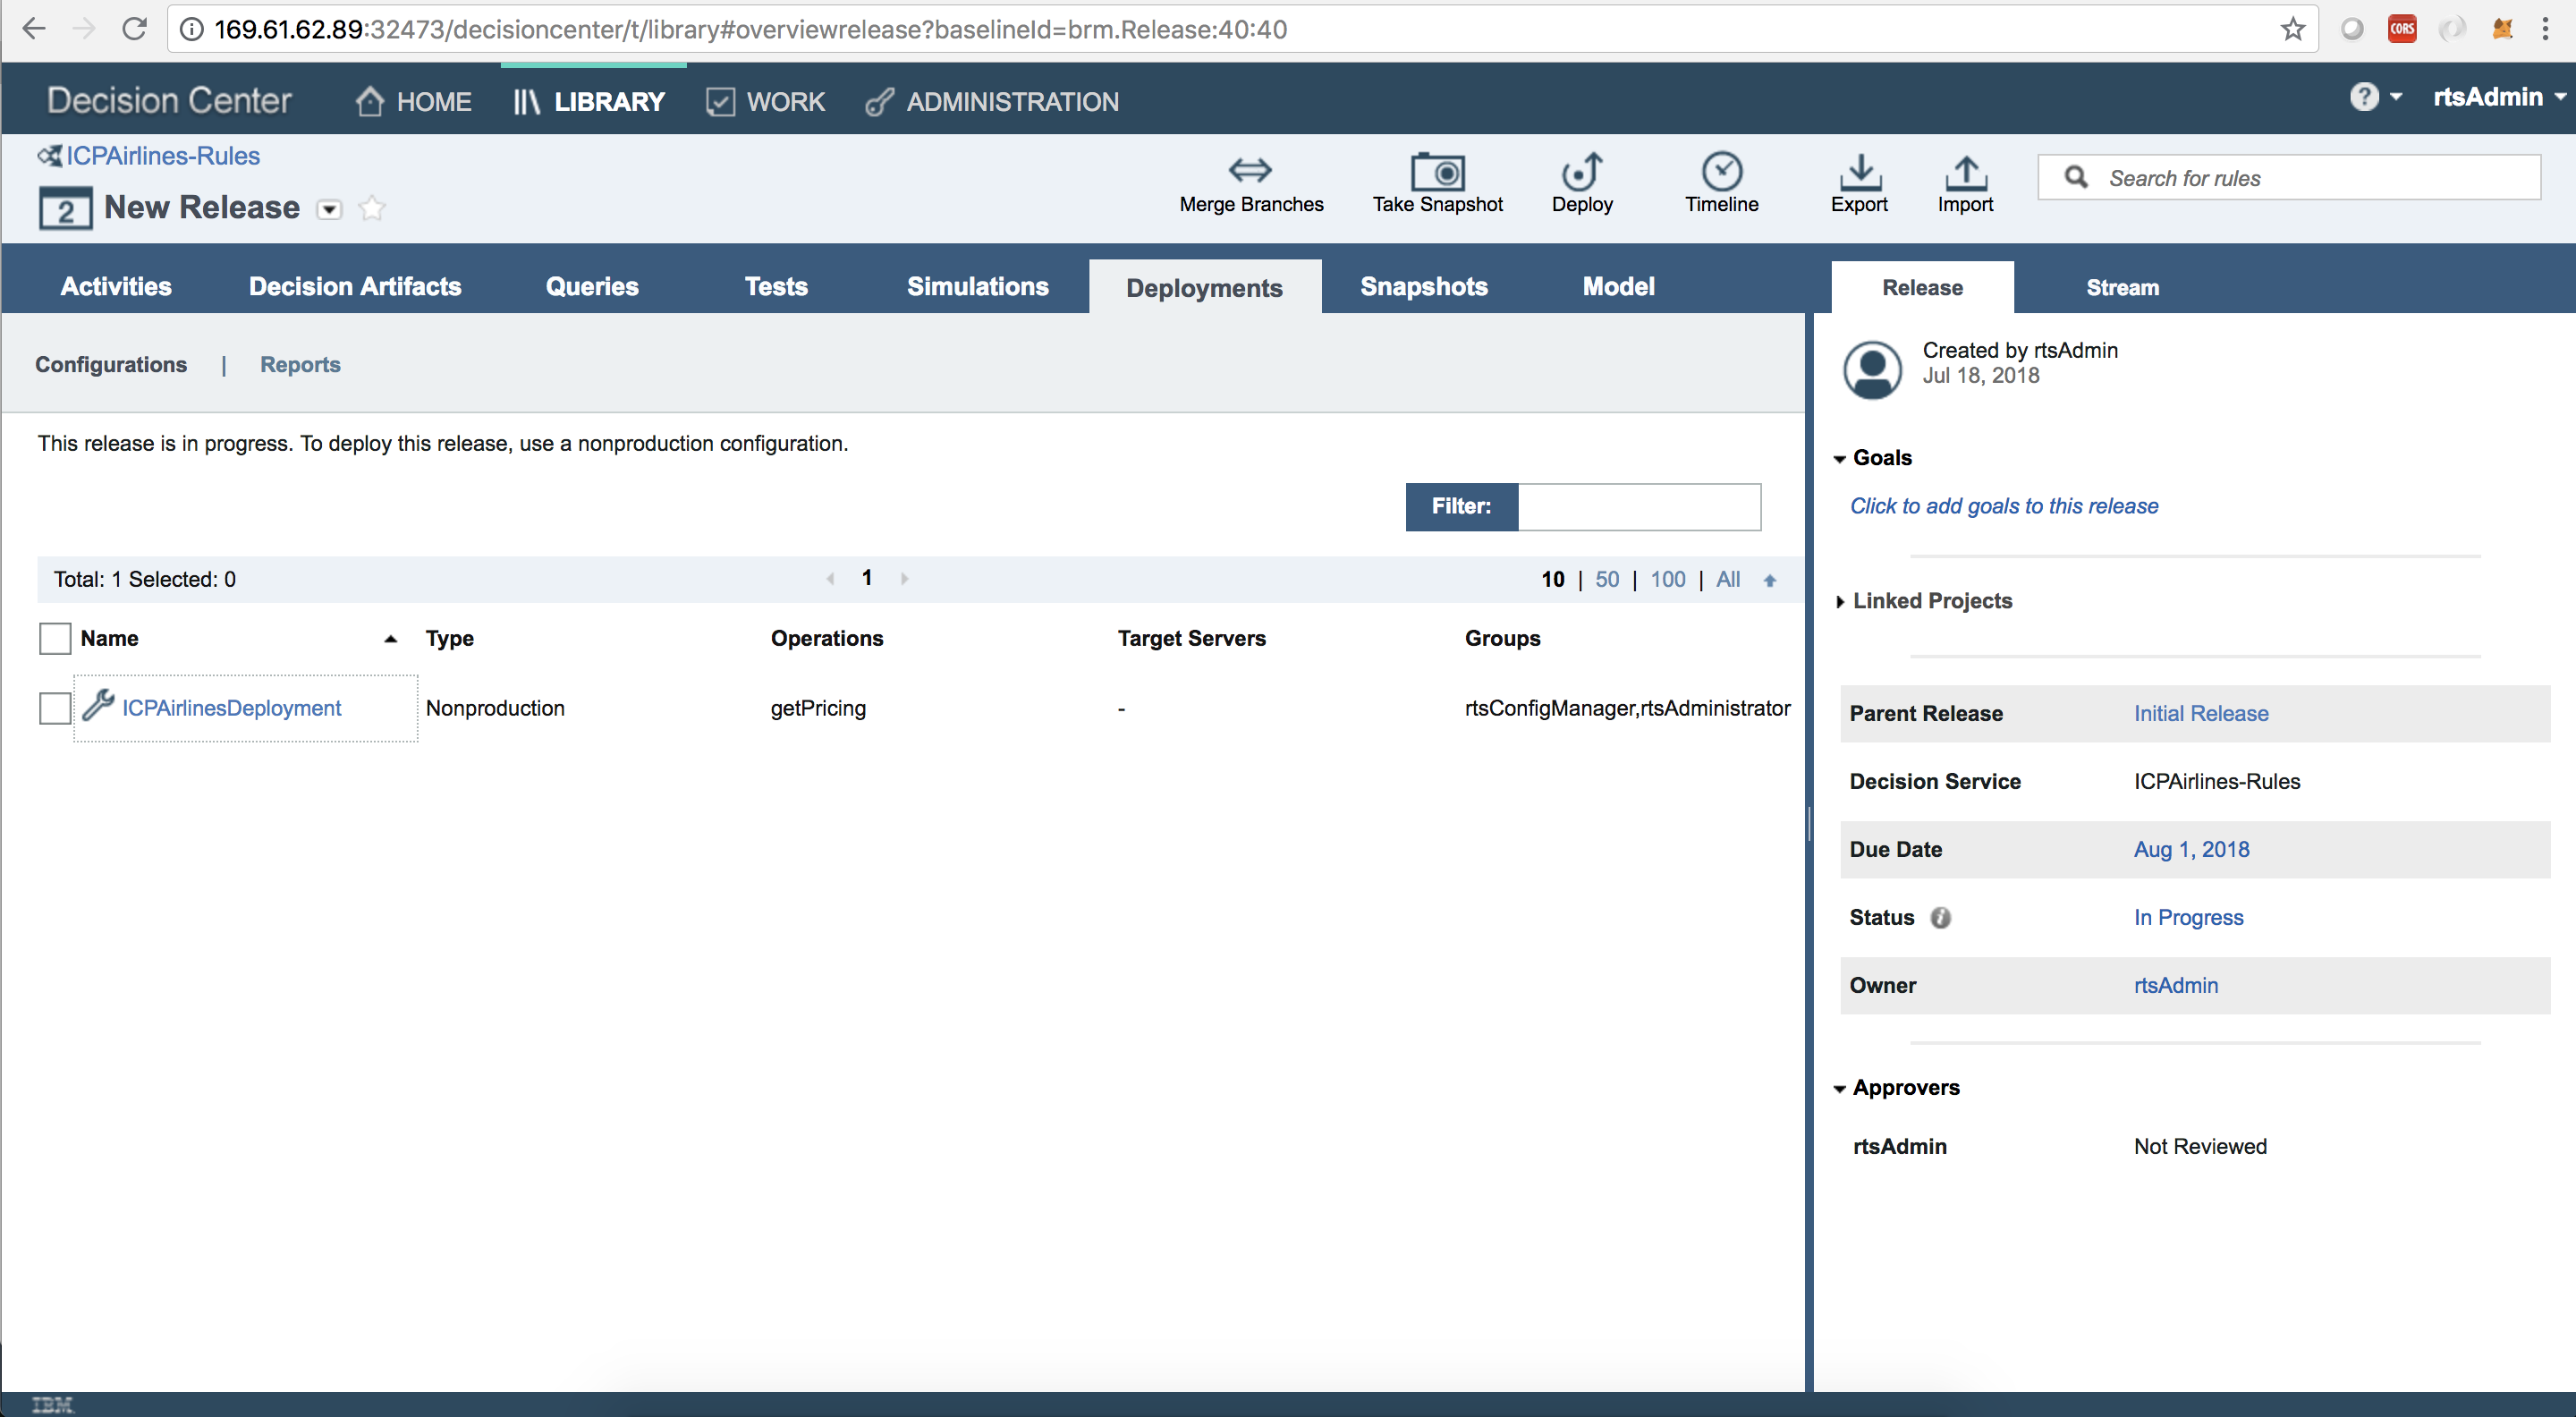This screenshot has width=2576, height=1417.
Task: Click the Import icon
Action: [x=1965, y=172]
